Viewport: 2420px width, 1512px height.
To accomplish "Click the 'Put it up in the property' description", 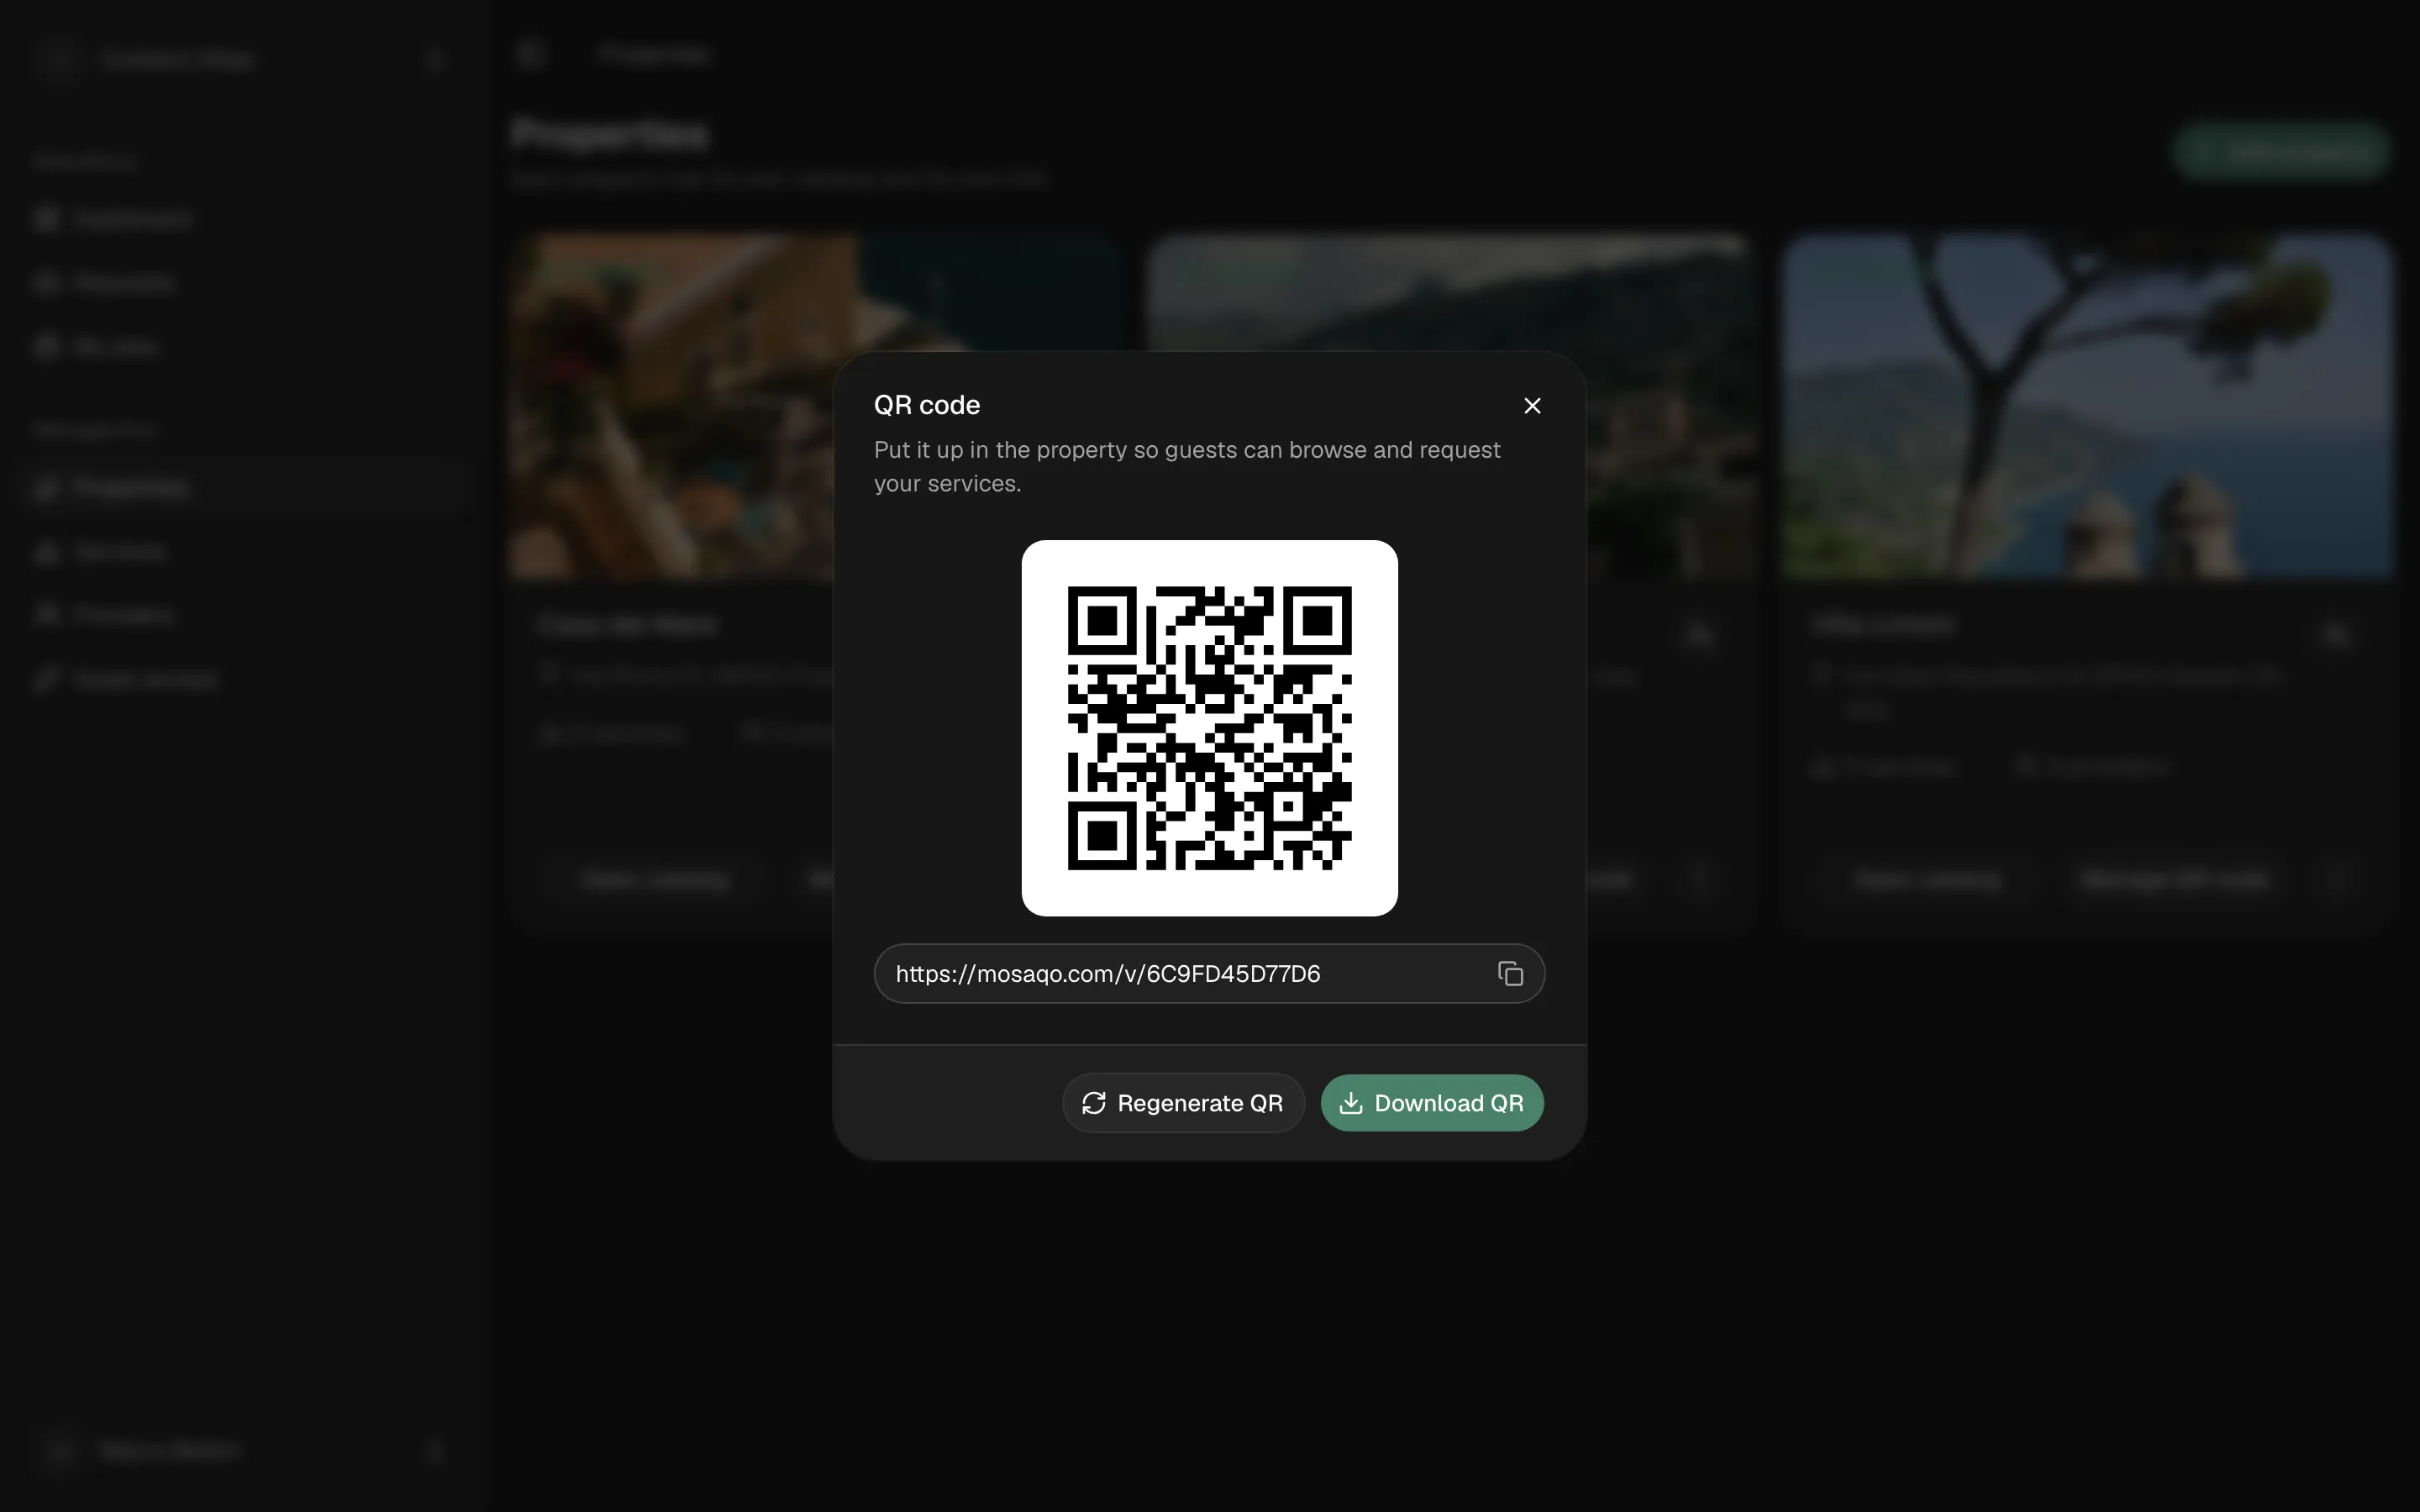I will [1187, 466].
